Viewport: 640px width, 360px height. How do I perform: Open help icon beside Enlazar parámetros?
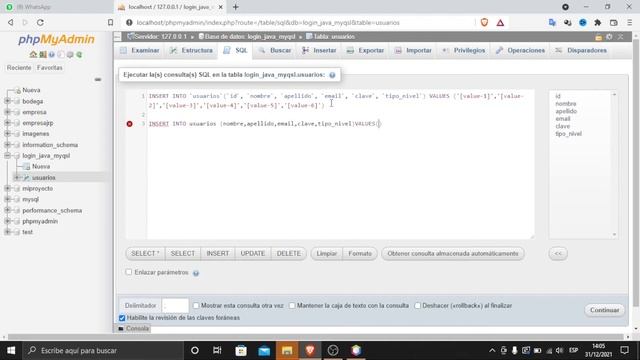pyautogui.click(x=196, y=273)
